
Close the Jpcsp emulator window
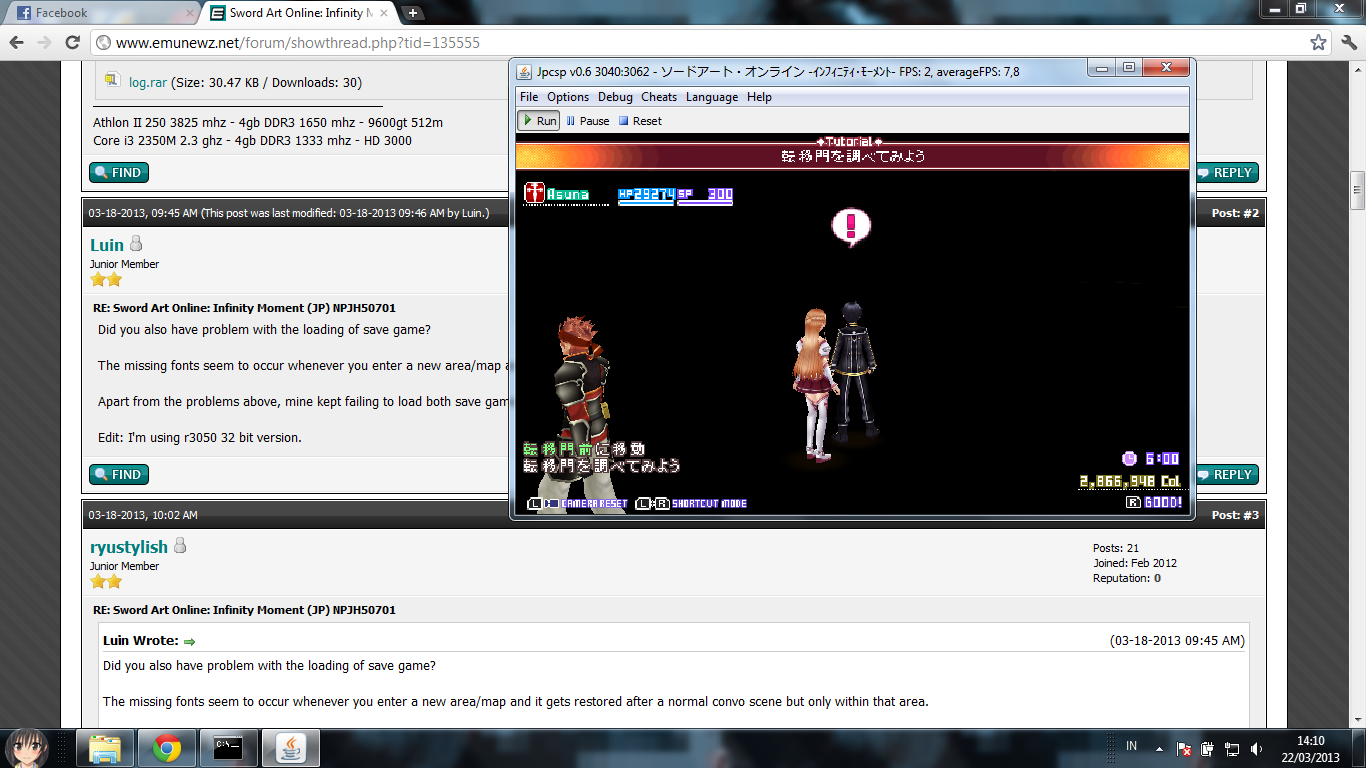(1165, 68)
